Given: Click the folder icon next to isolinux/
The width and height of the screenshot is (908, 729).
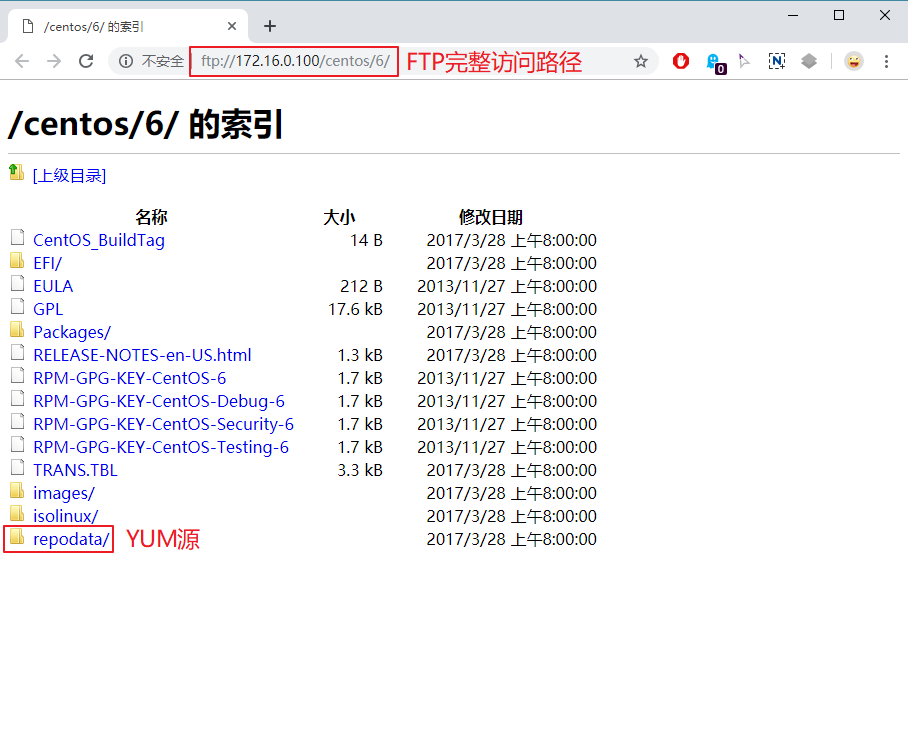Looking at the screenshot, I should click(x=17, y=513).
